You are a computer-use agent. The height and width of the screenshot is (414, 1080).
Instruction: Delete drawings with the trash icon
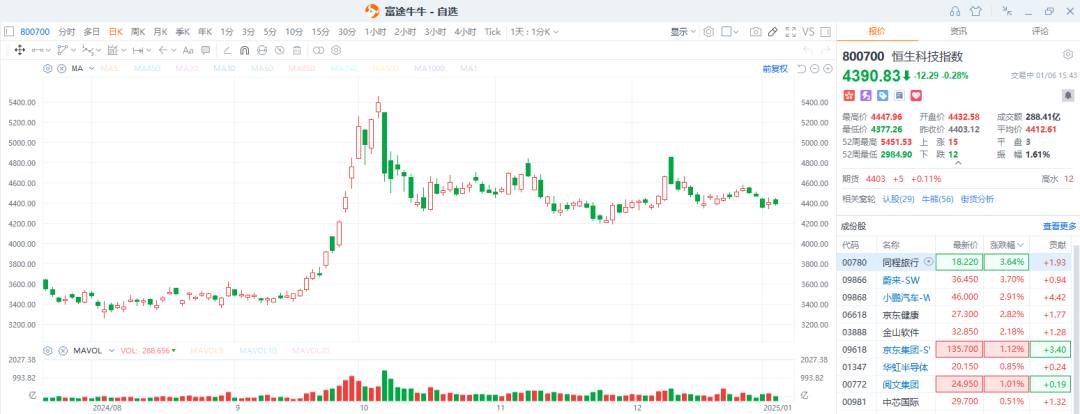click(x=297, y=50)
